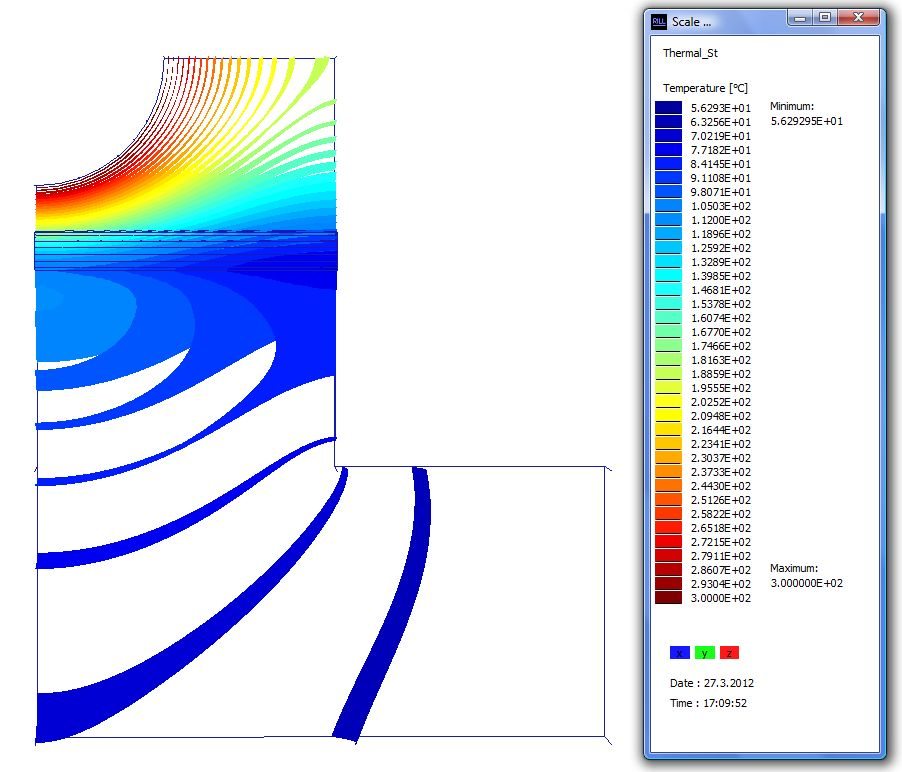Click the blue x axis box
Viewport: 902px width, 772px height.
pos(680,653)
